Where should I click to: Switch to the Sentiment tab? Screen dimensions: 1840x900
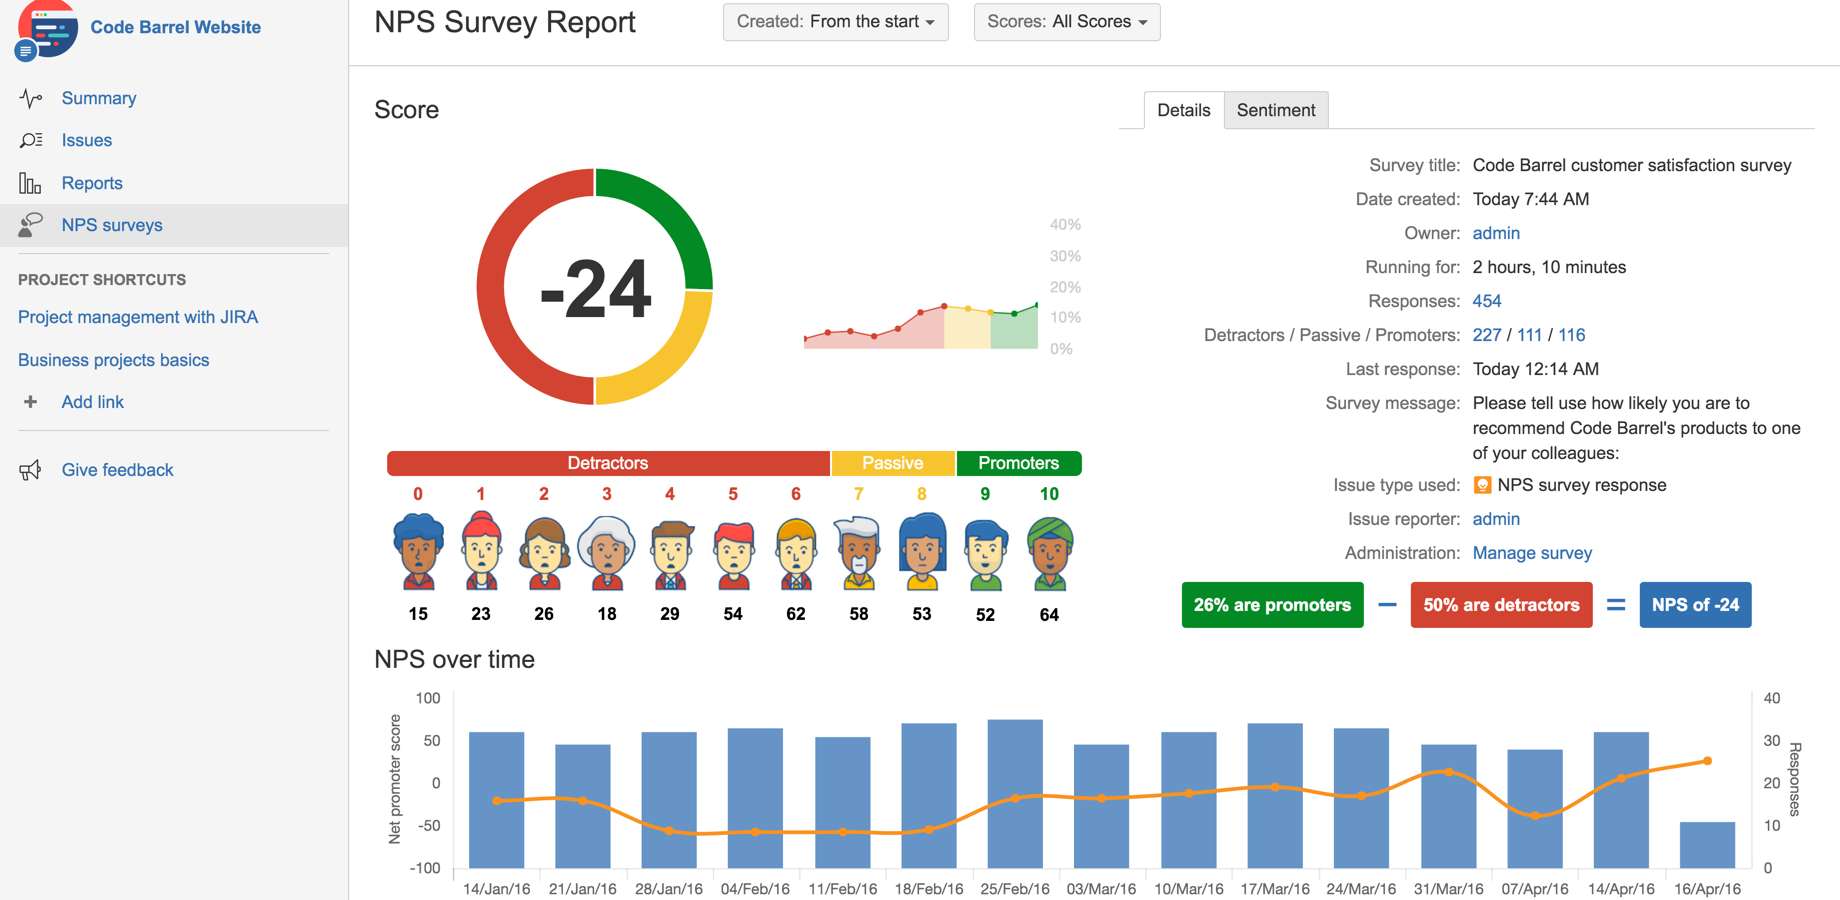[x=1276, y=110]
